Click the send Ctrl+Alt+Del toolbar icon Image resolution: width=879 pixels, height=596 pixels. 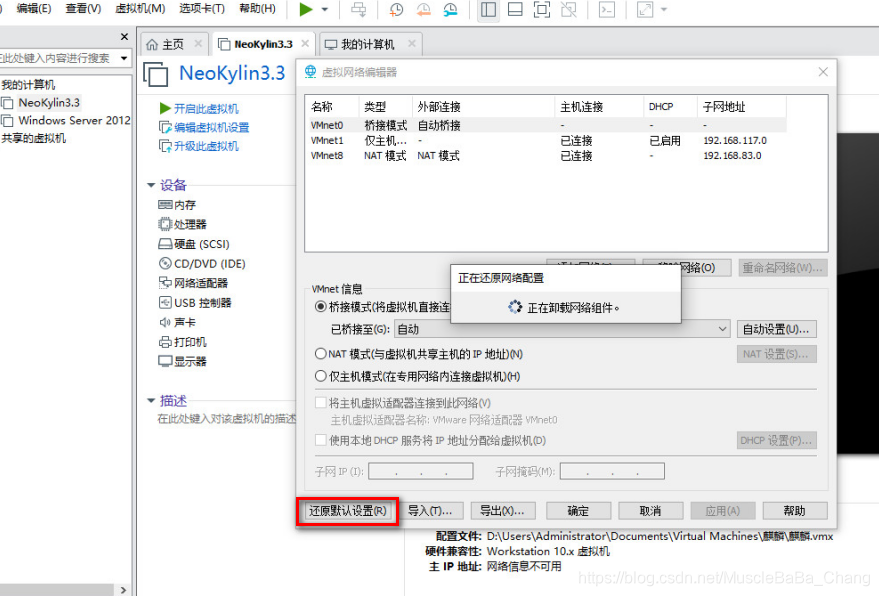[358, 10]
